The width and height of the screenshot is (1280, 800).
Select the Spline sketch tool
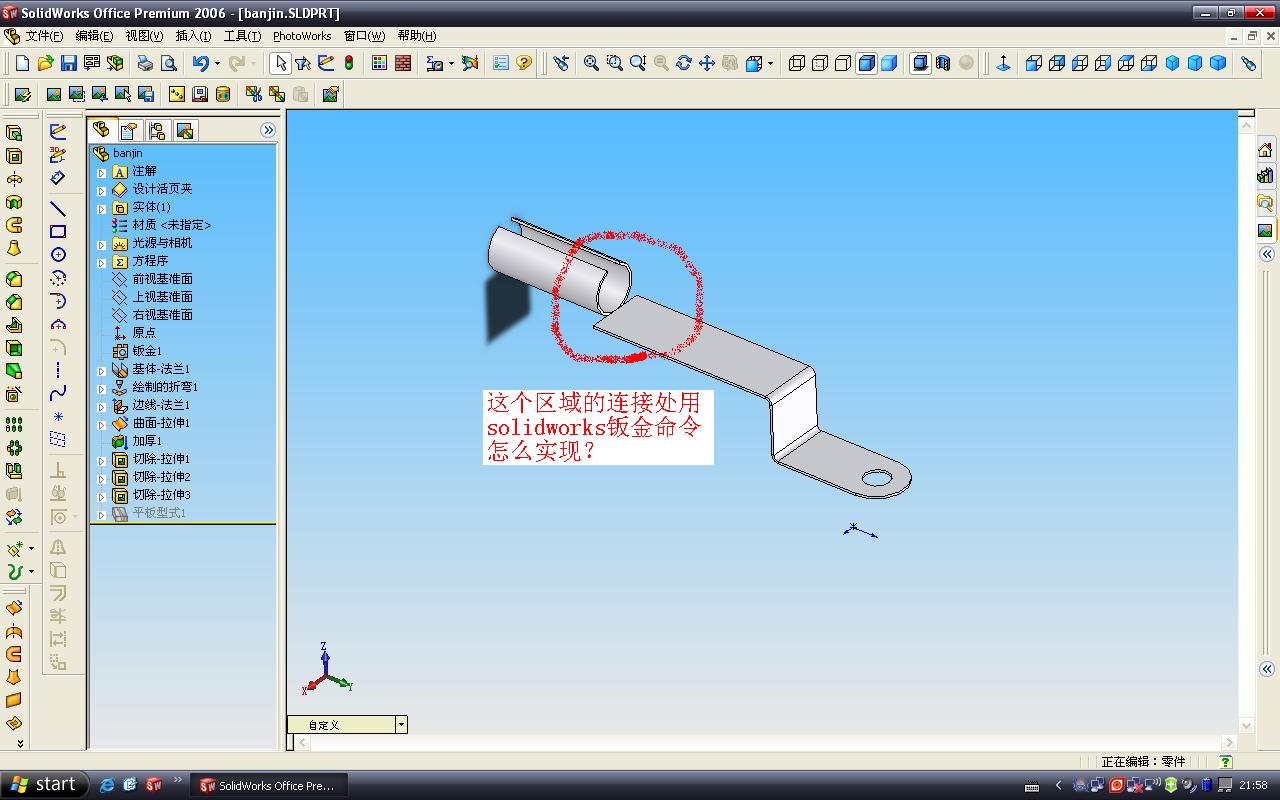pos(58,393)
